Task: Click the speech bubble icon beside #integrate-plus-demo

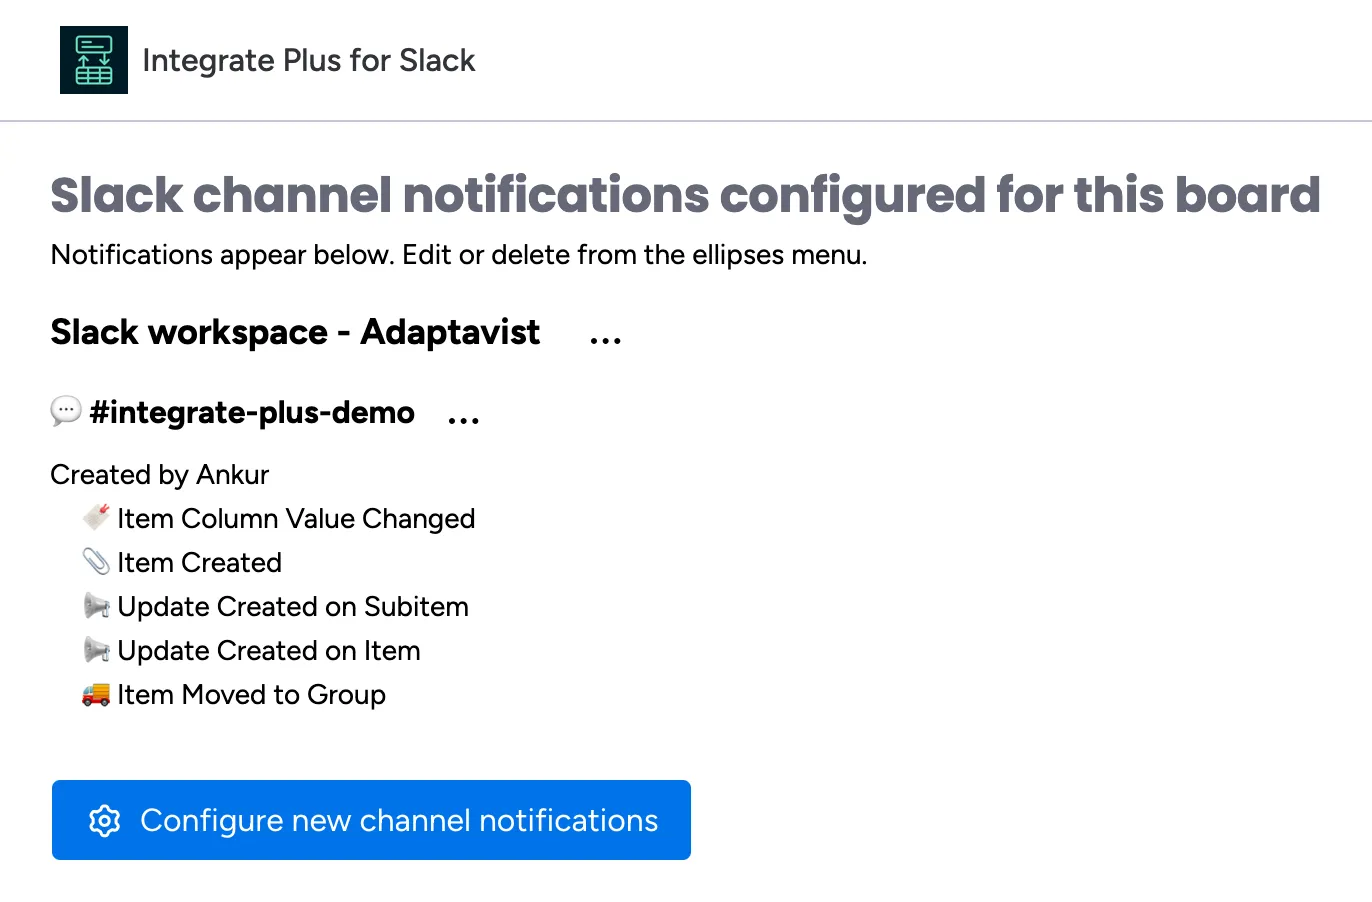Action: [66, 411]
